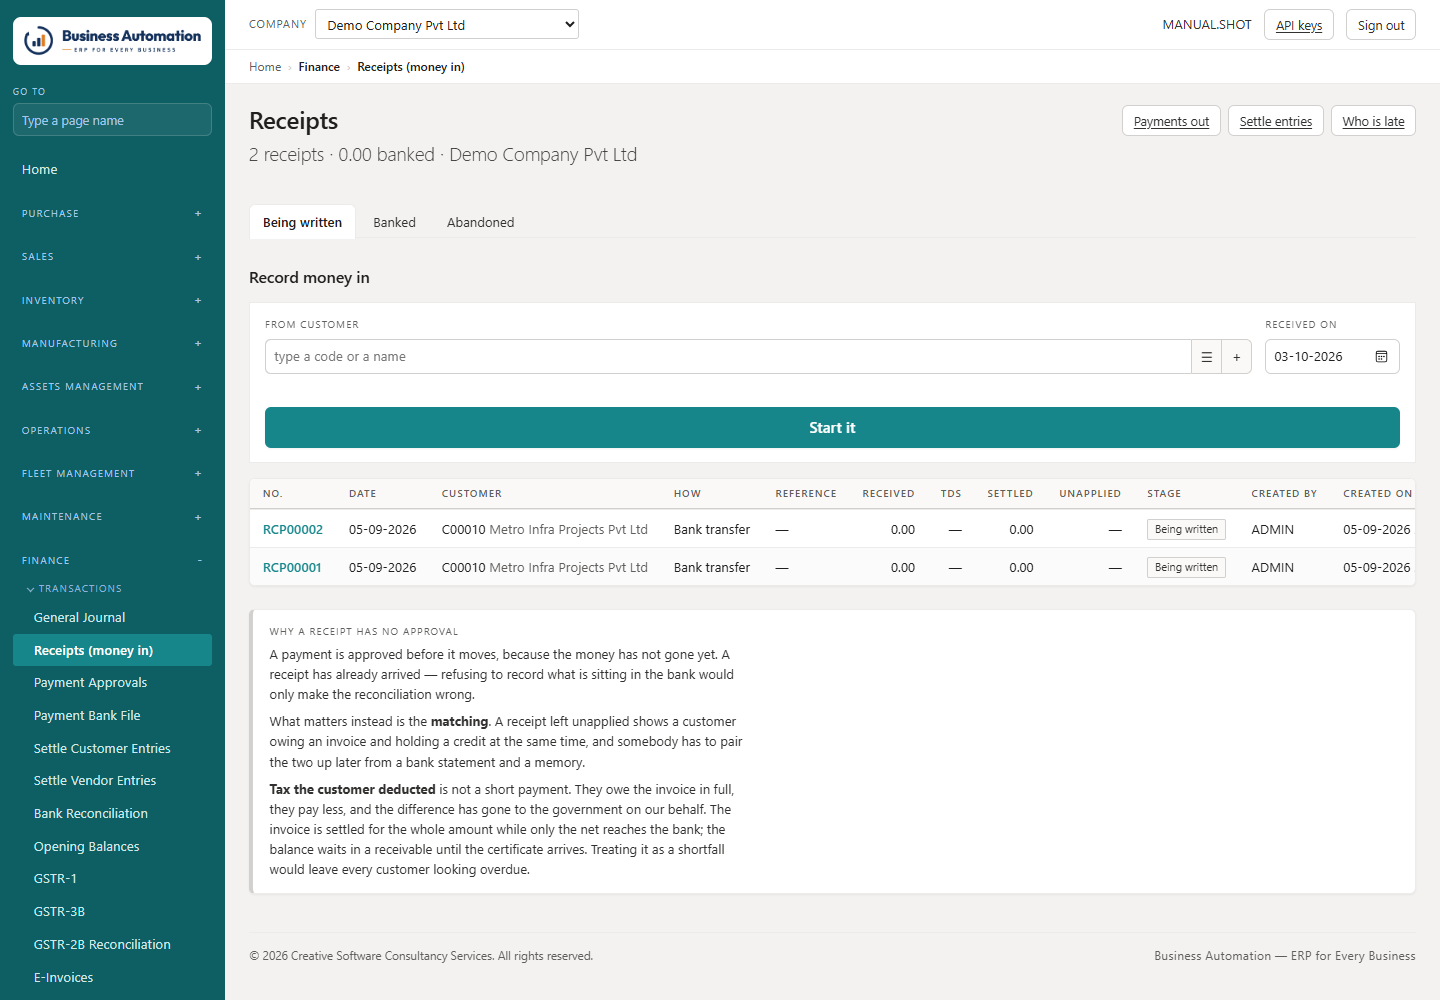Go to Home breadcrumb

pos(265,67)
